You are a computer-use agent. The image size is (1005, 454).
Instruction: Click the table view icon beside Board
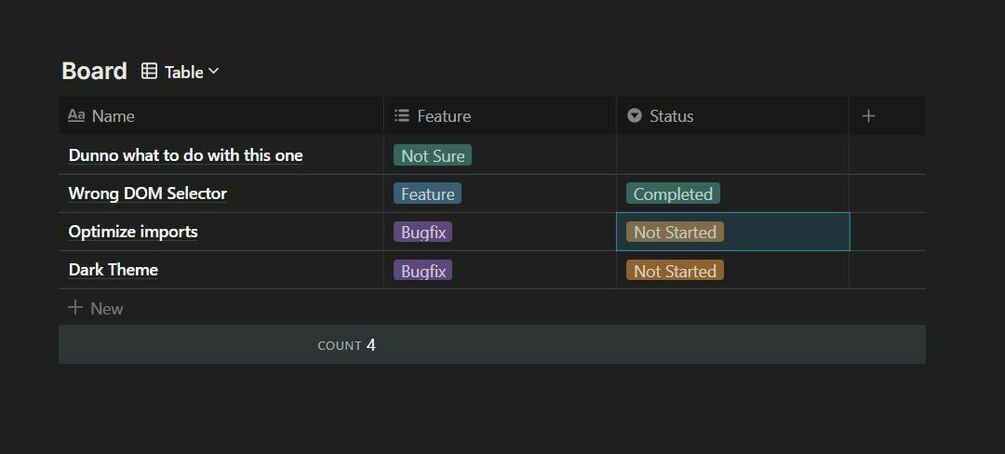click(x=149, y=71)
